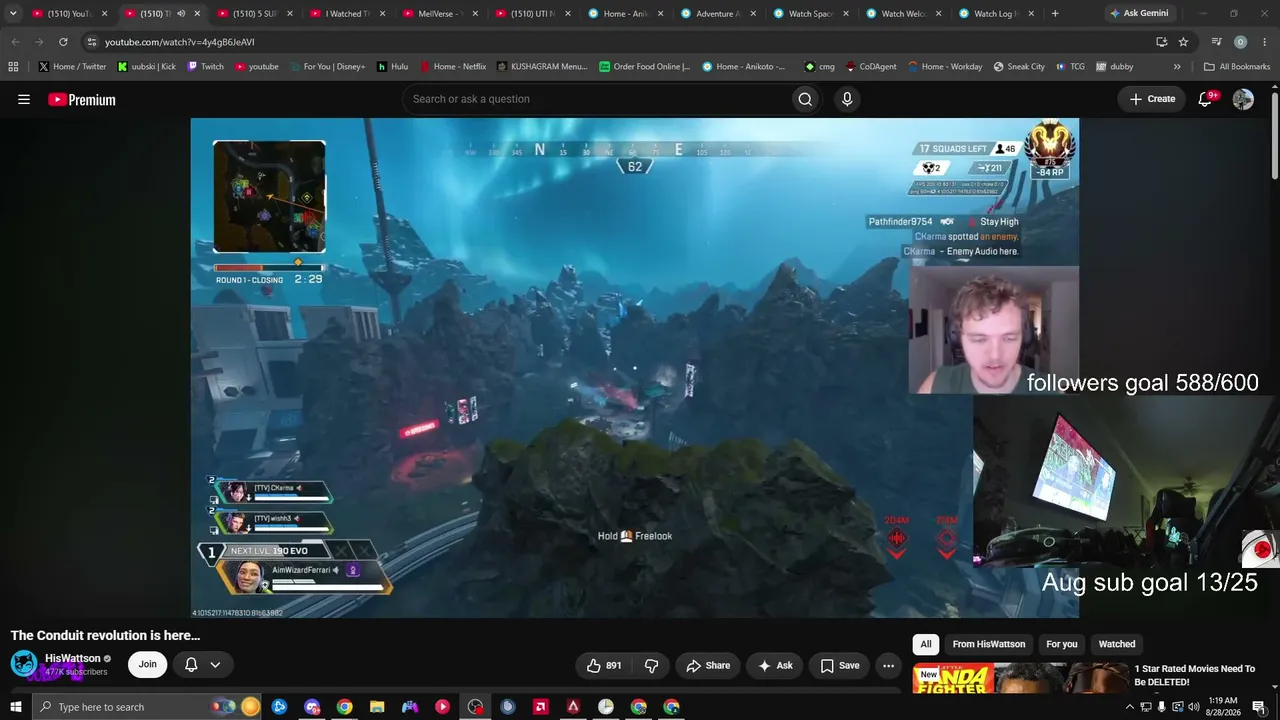Open the Hulu bookmark
This screenshot has height=720, width=1280.
392,67
